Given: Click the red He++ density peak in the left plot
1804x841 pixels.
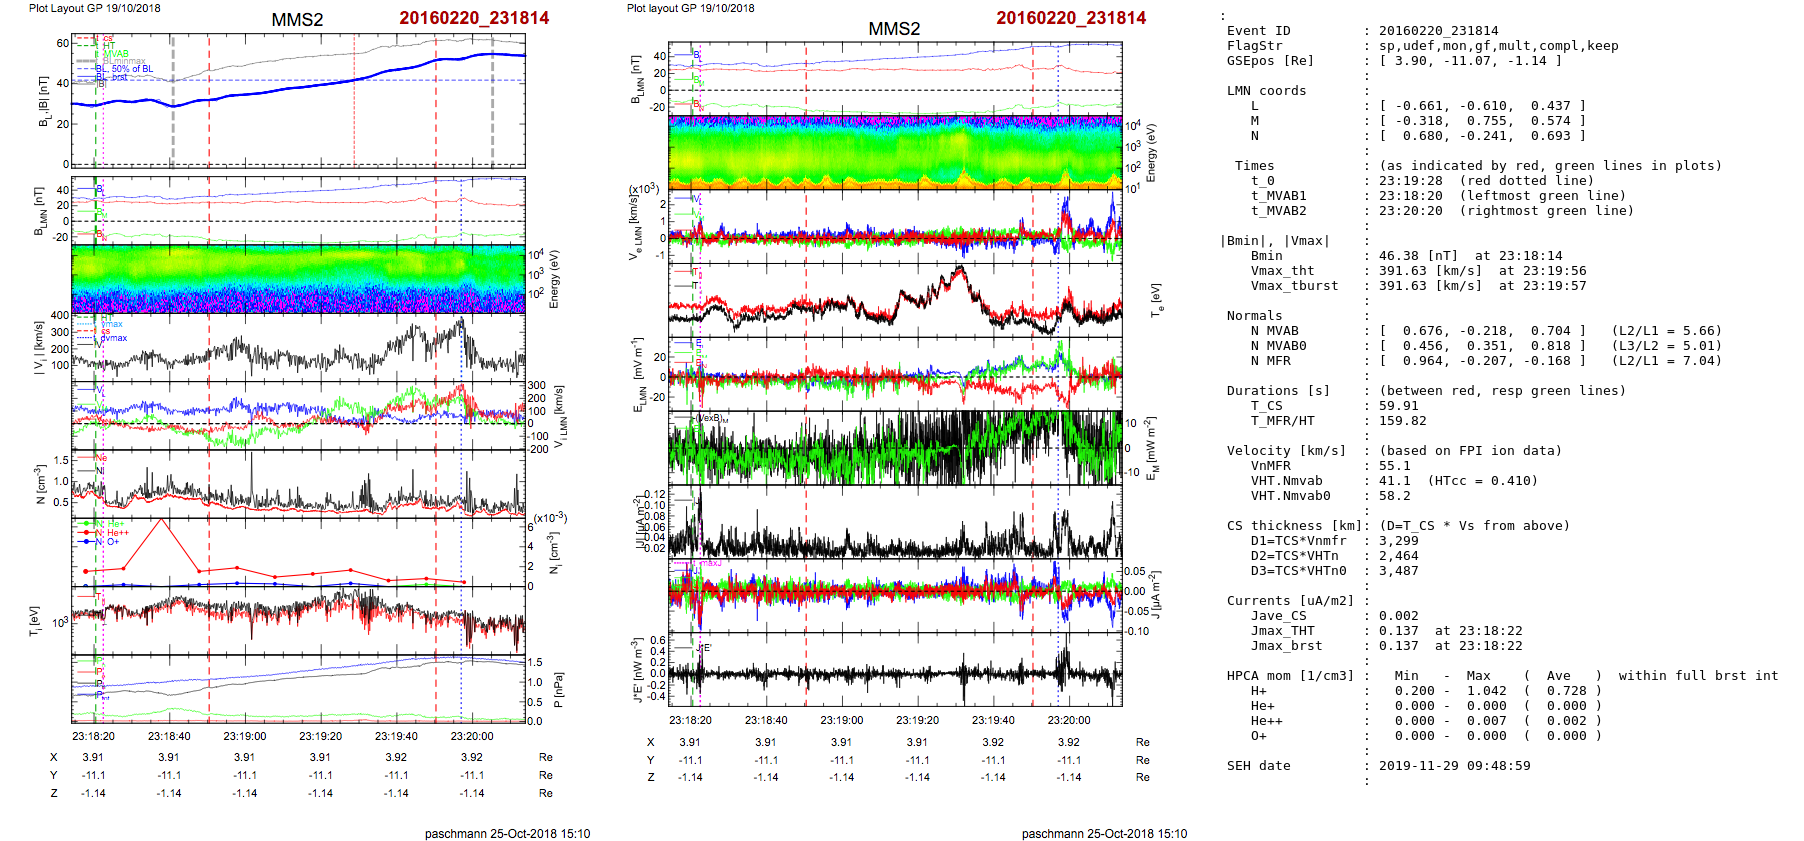Looking at the screenshot, I should point(161,521).
